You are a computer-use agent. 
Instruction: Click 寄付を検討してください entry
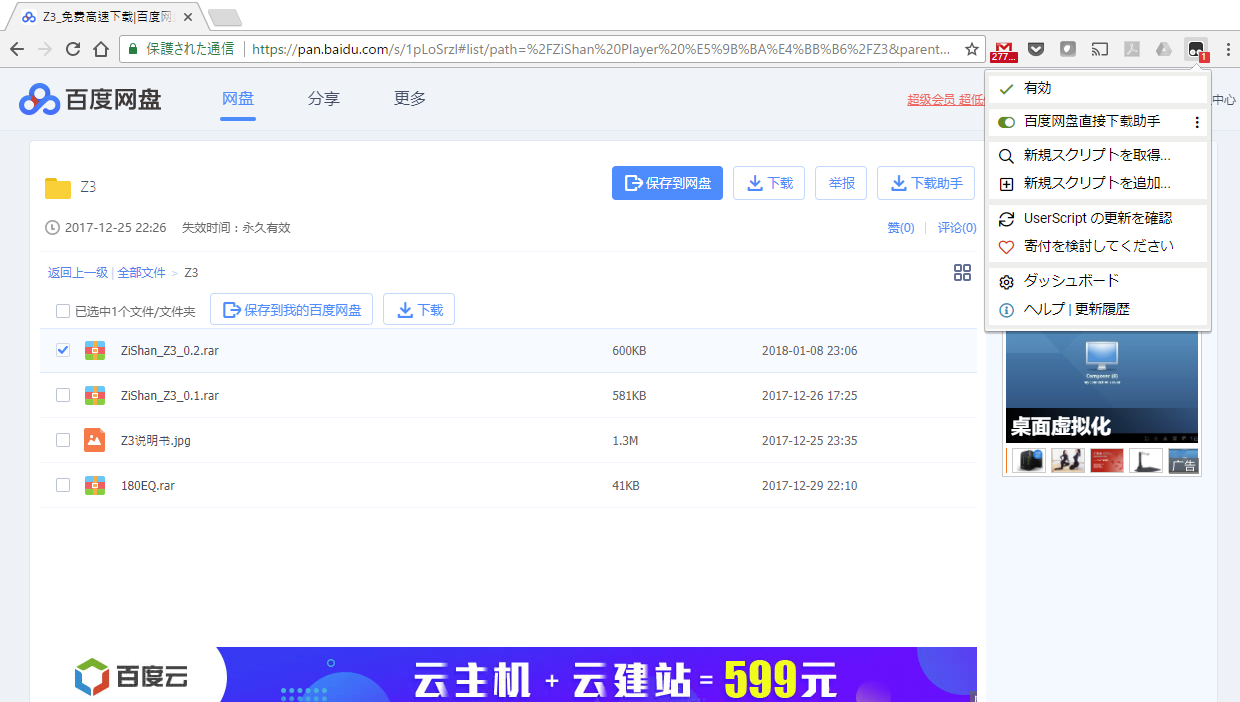point(1097,246)
